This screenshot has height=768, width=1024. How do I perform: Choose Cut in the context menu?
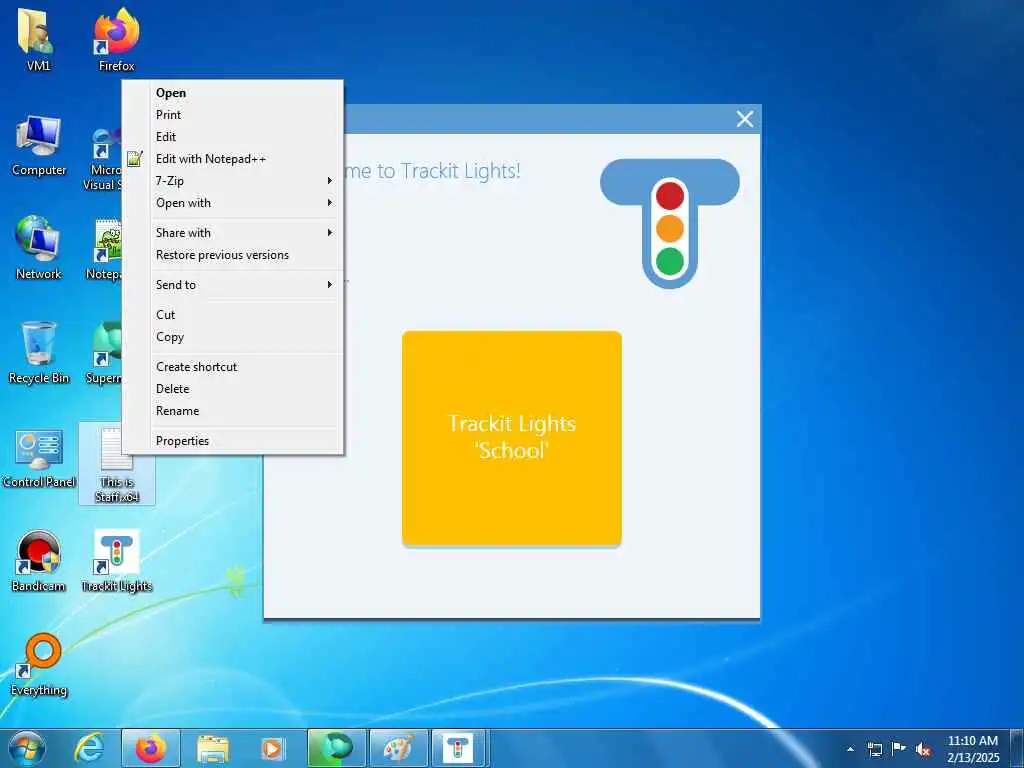[x=233, y=315]
